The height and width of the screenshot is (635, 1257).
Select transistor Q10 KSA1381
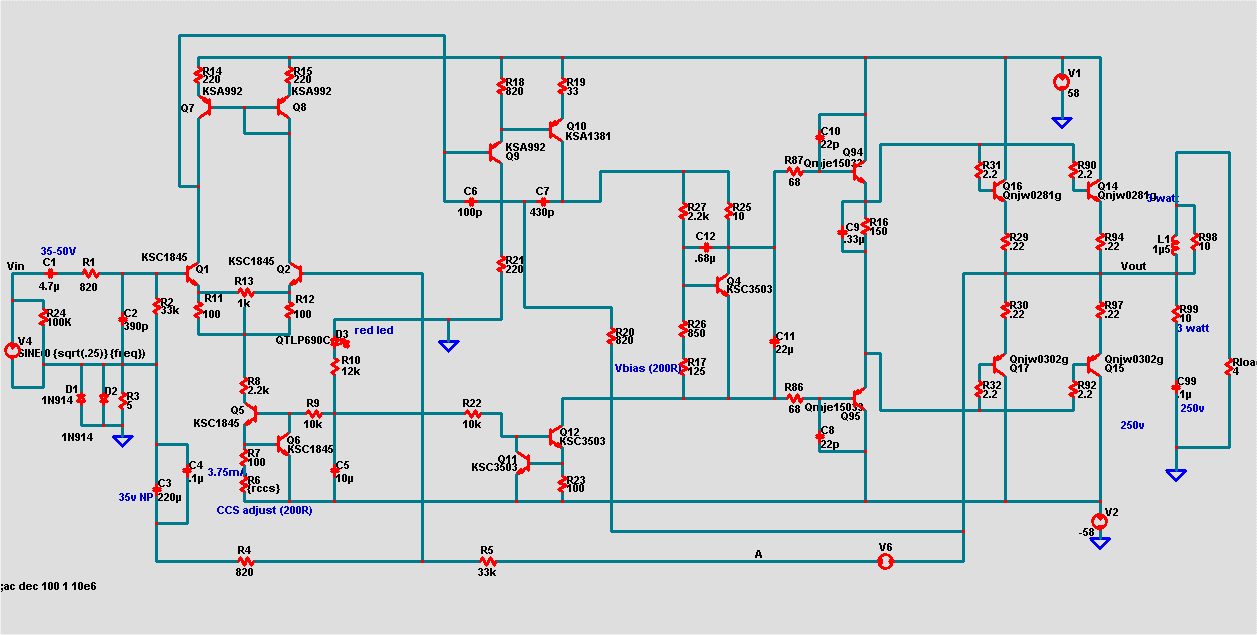point(556,130)
